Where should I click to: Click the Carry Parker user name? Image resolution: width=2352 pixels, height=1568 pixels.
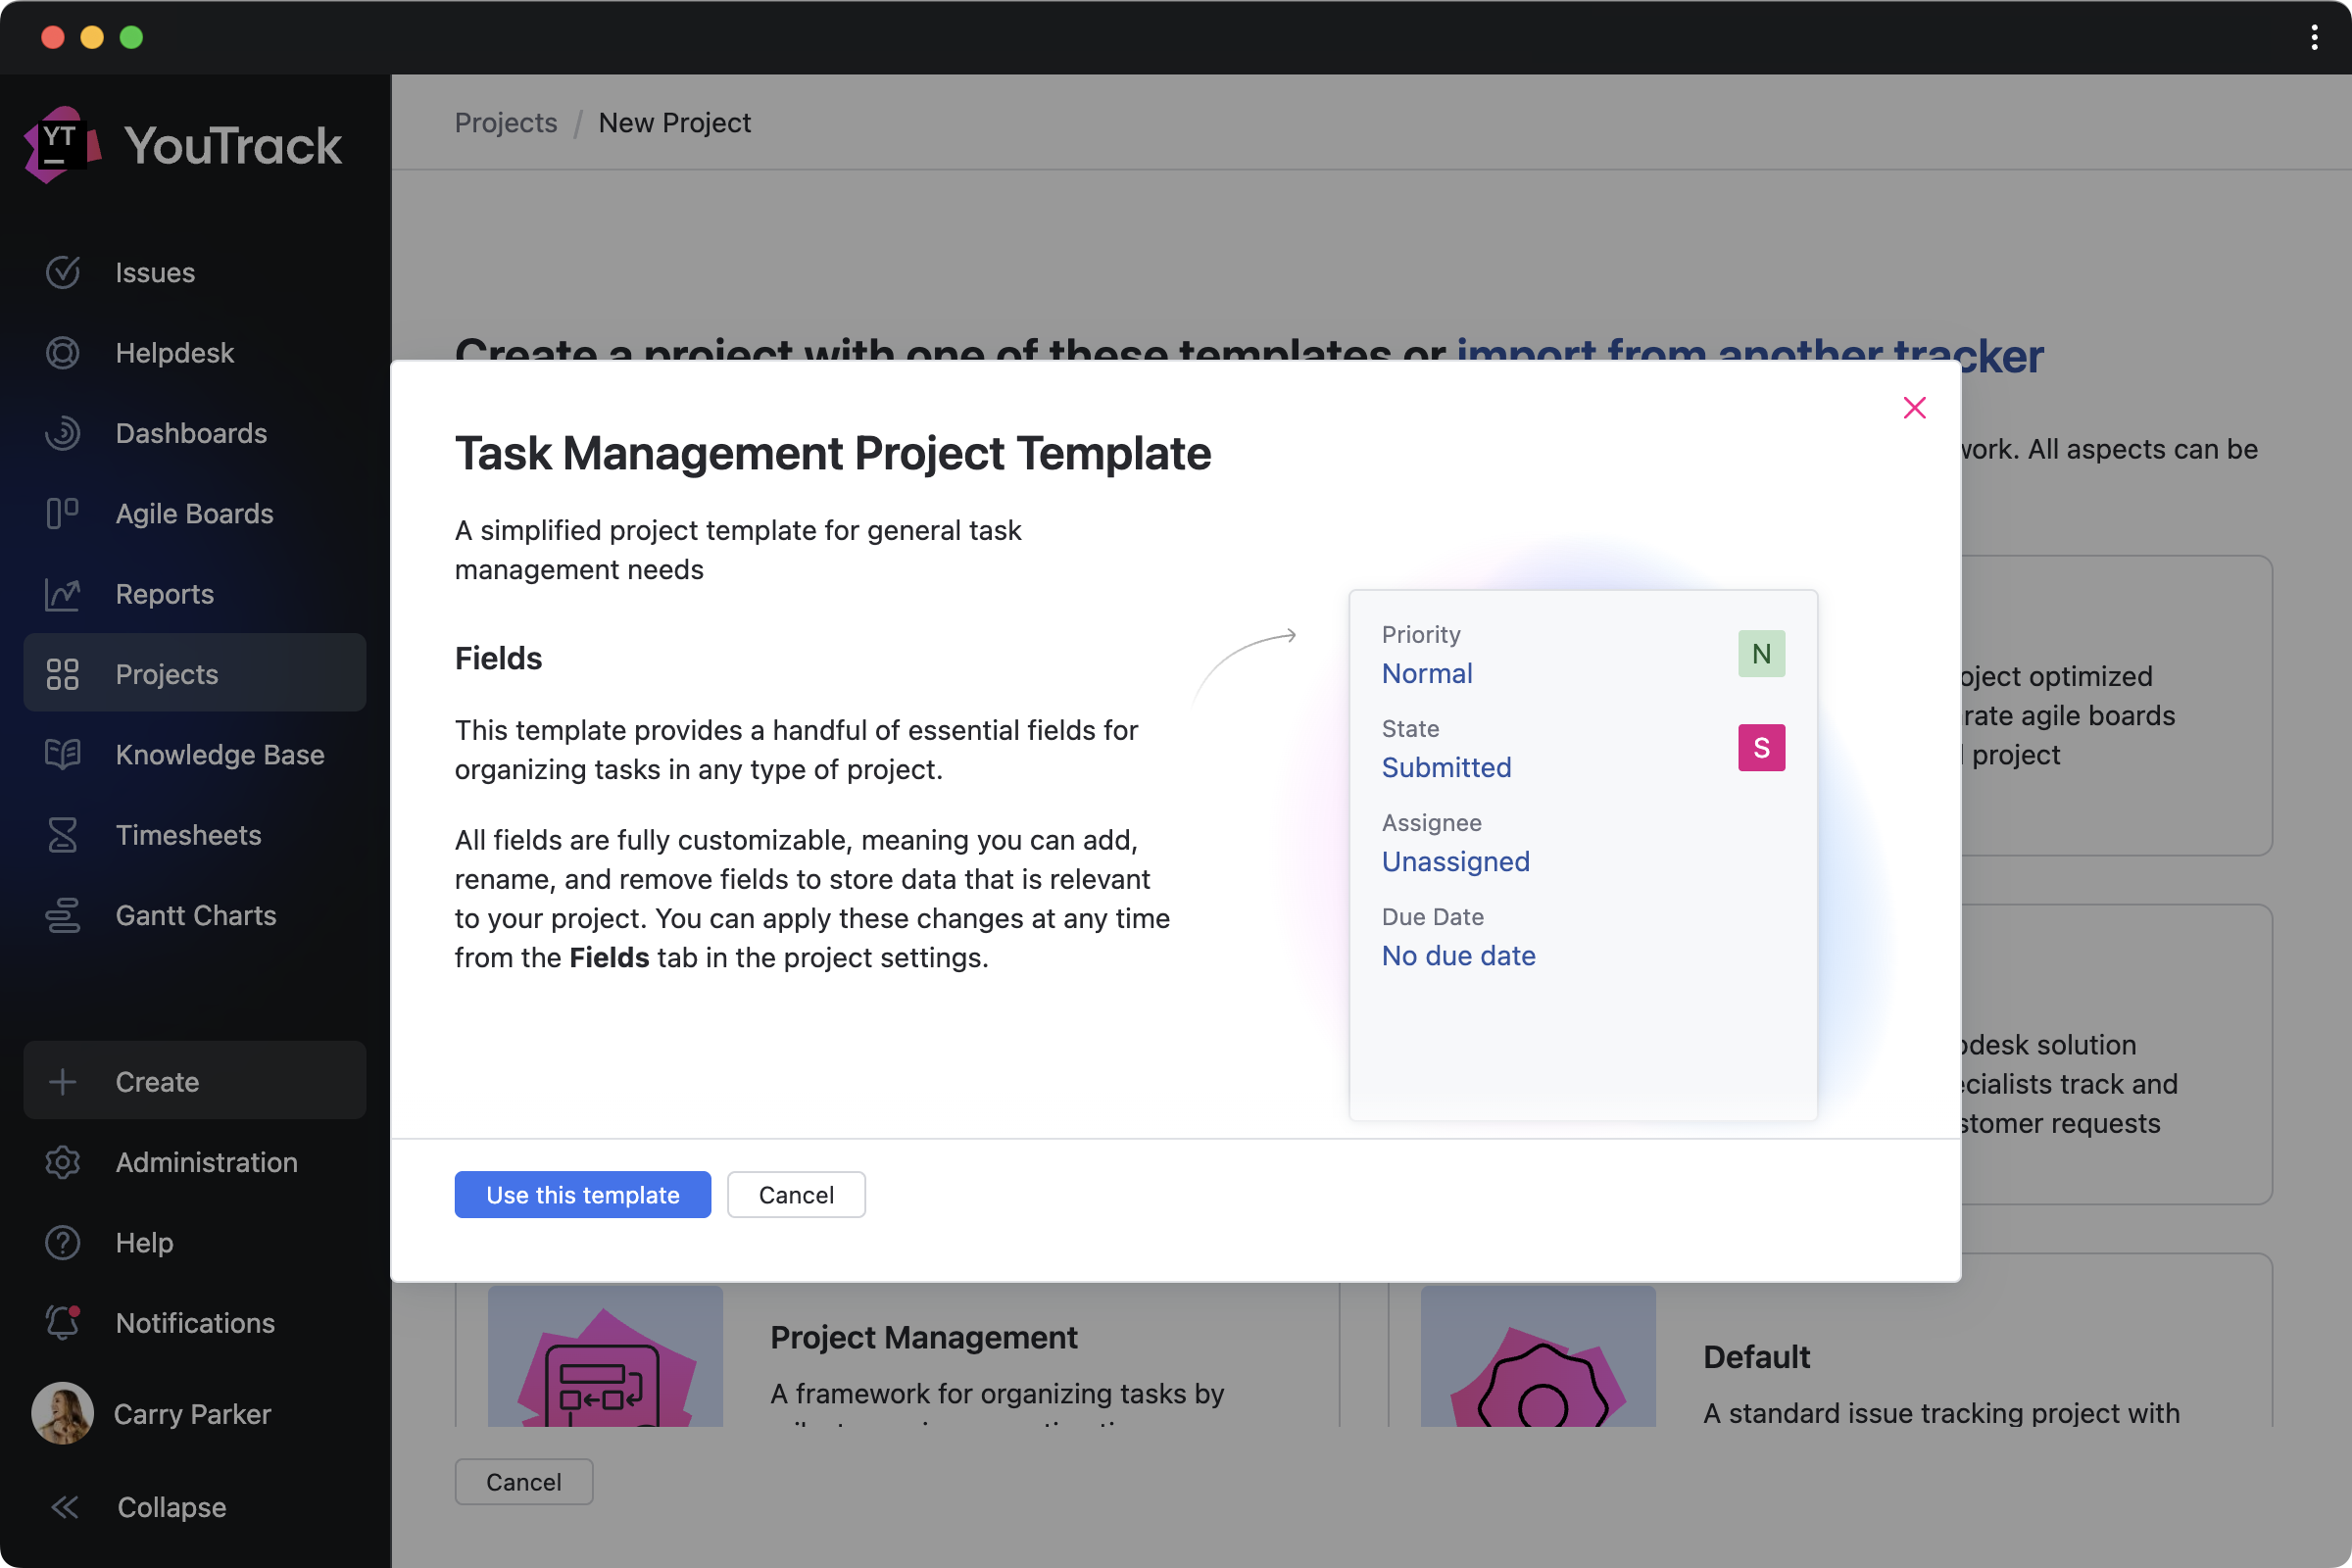[192, 1413]
